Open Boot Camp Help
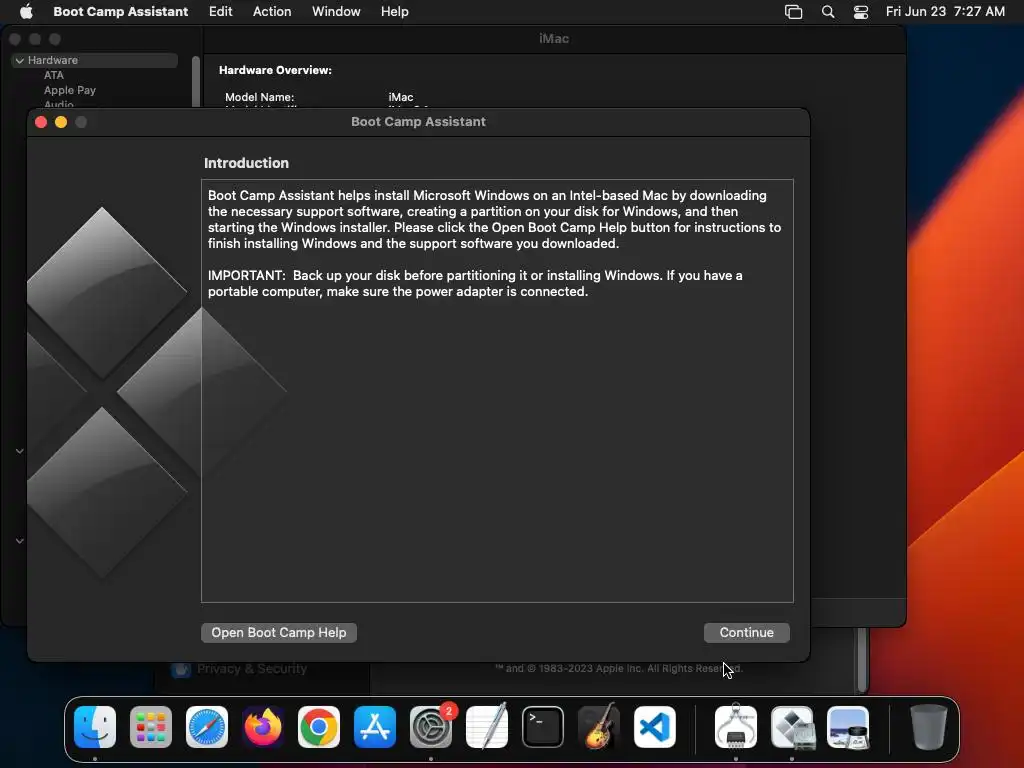 tap(279, 632)
